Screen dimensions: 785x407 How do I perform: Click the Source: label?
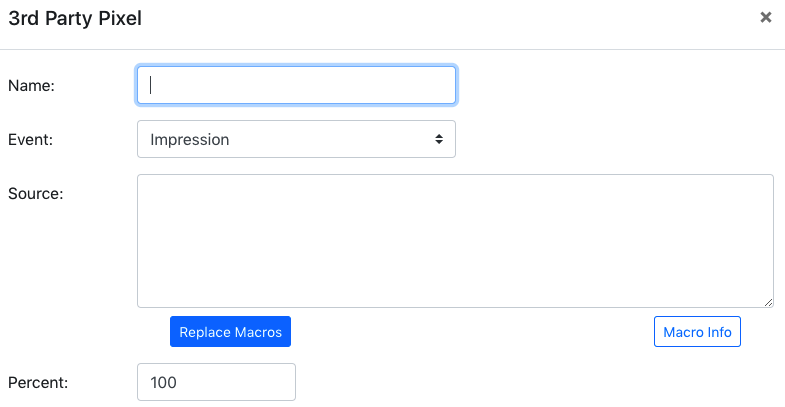click(x=36, y=194)
